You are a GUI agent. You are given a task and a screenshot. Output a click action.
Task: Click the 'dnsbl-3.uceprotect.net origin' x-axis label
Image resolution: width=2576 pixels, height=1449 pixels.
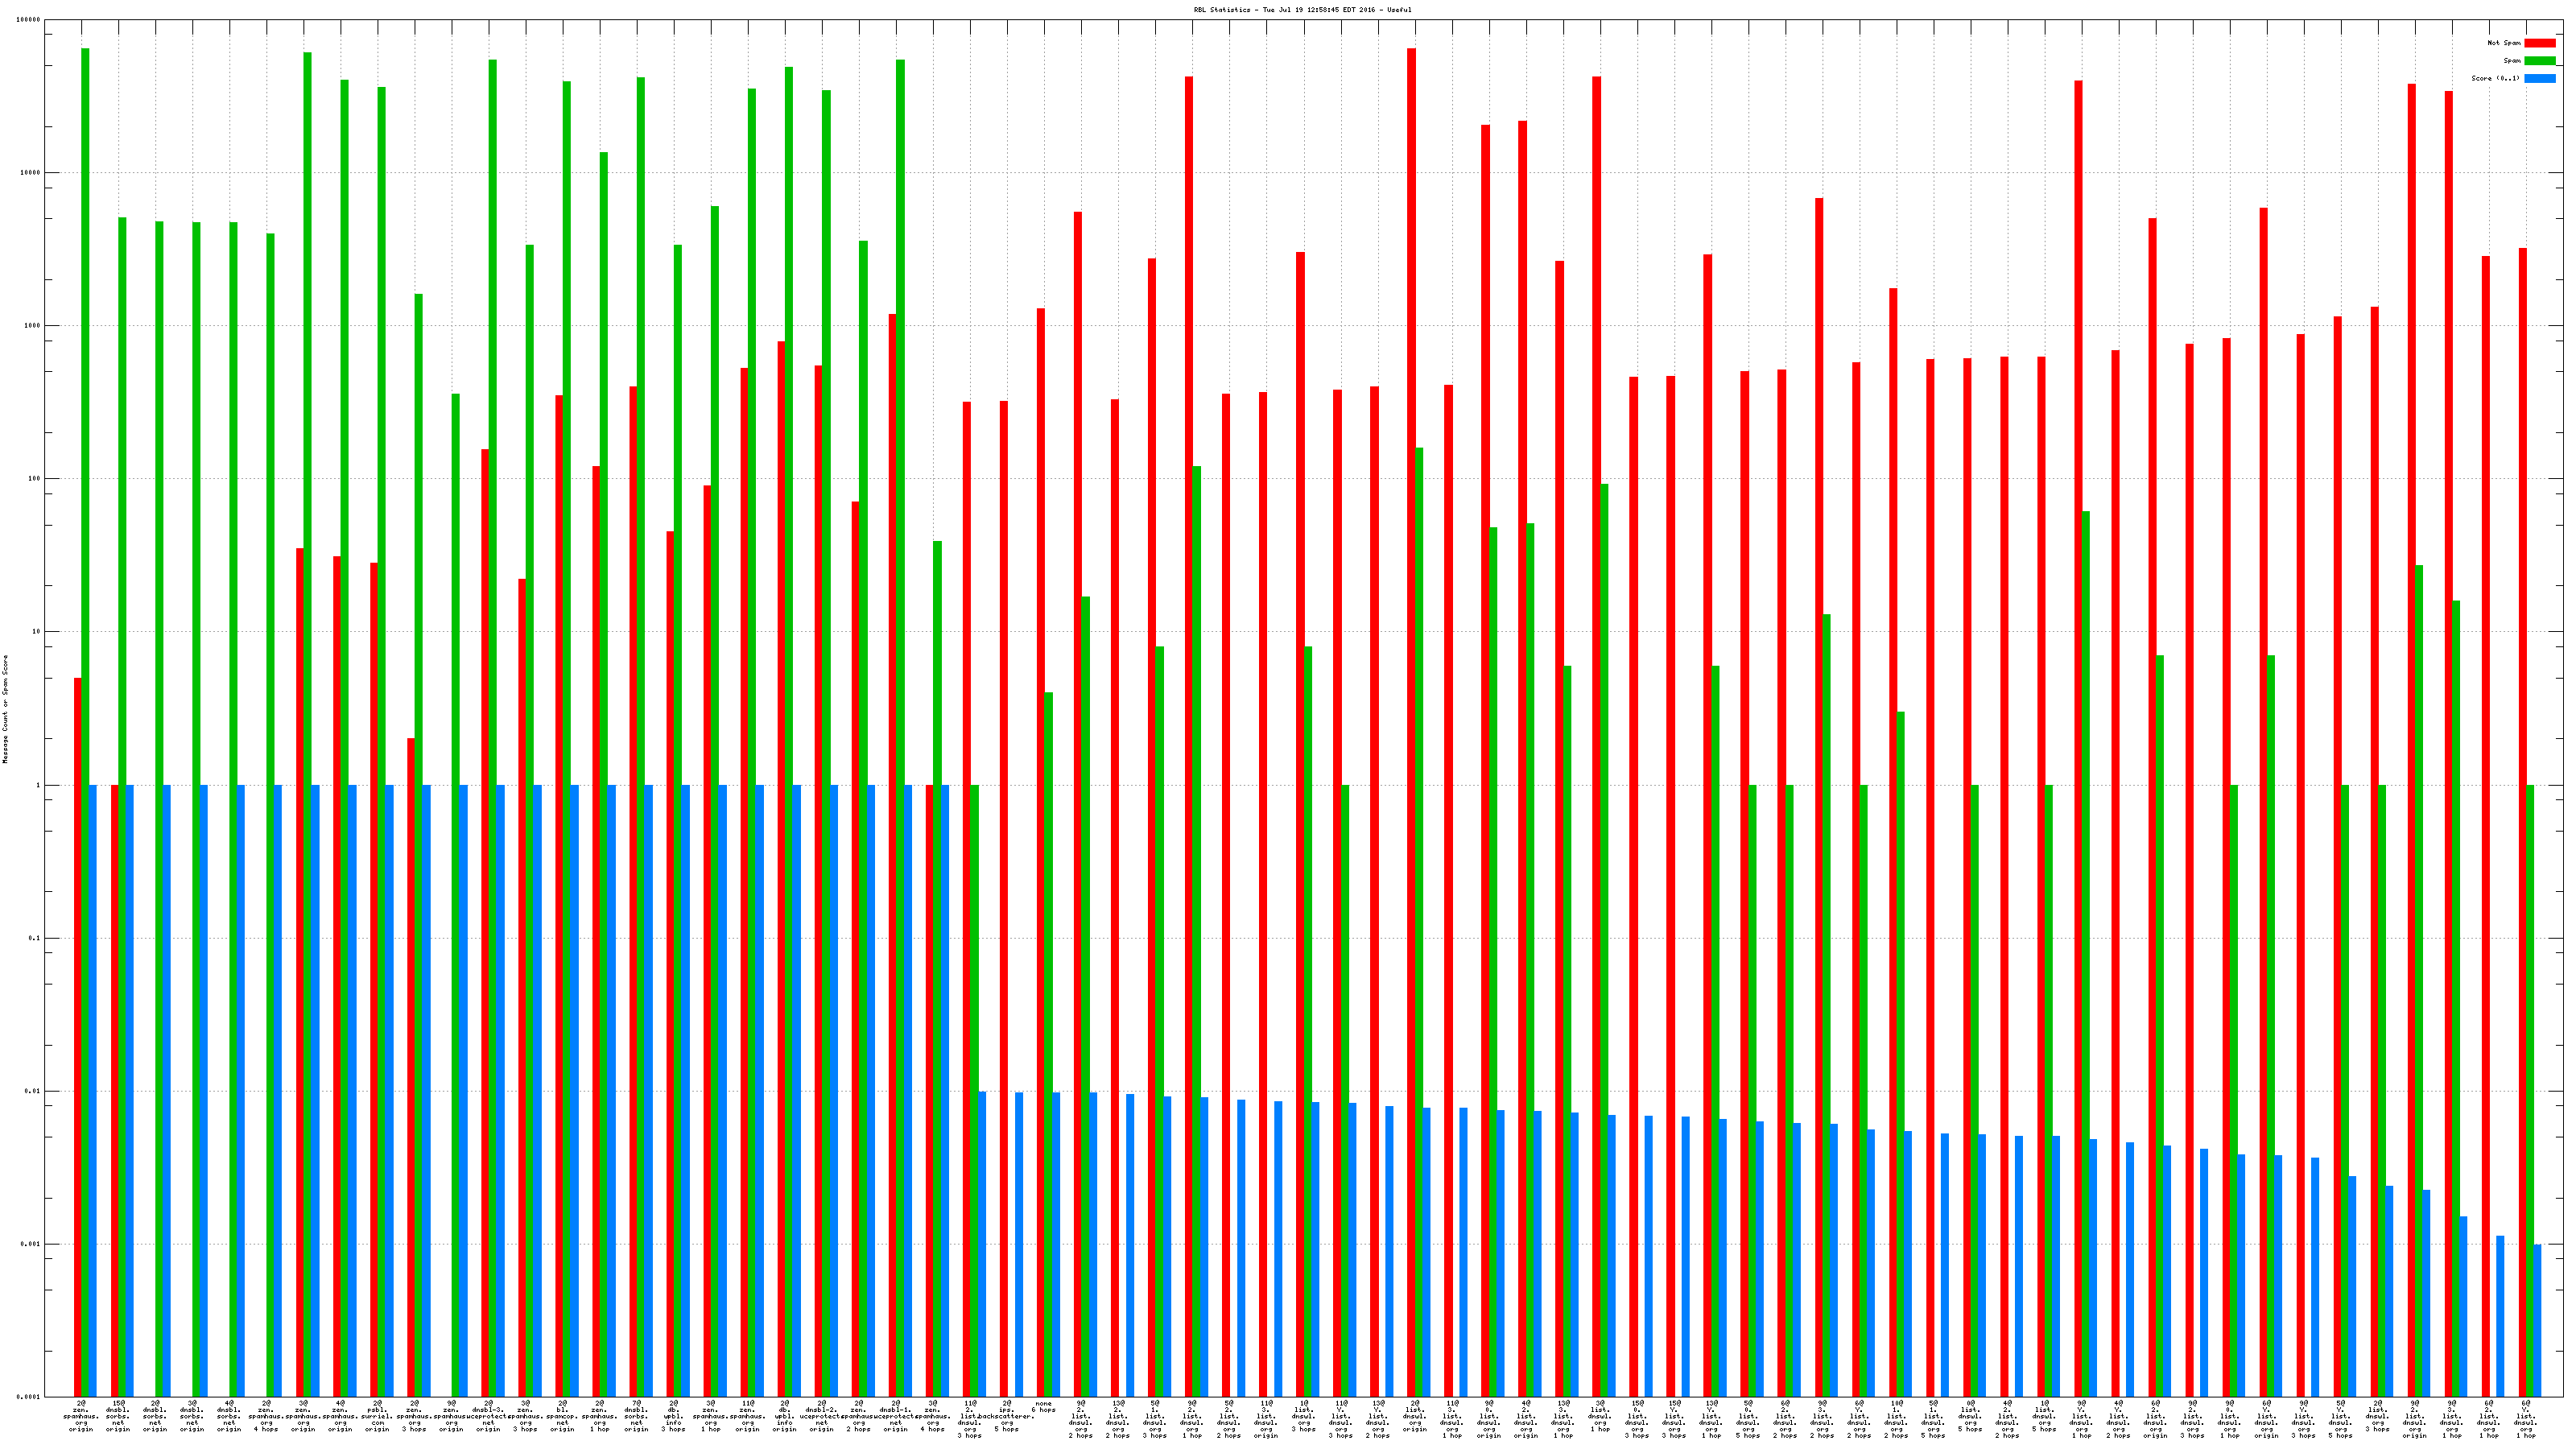489,1416
